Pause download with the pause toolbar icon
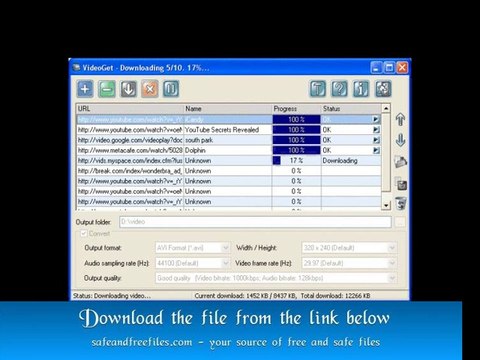 (171, 89)
